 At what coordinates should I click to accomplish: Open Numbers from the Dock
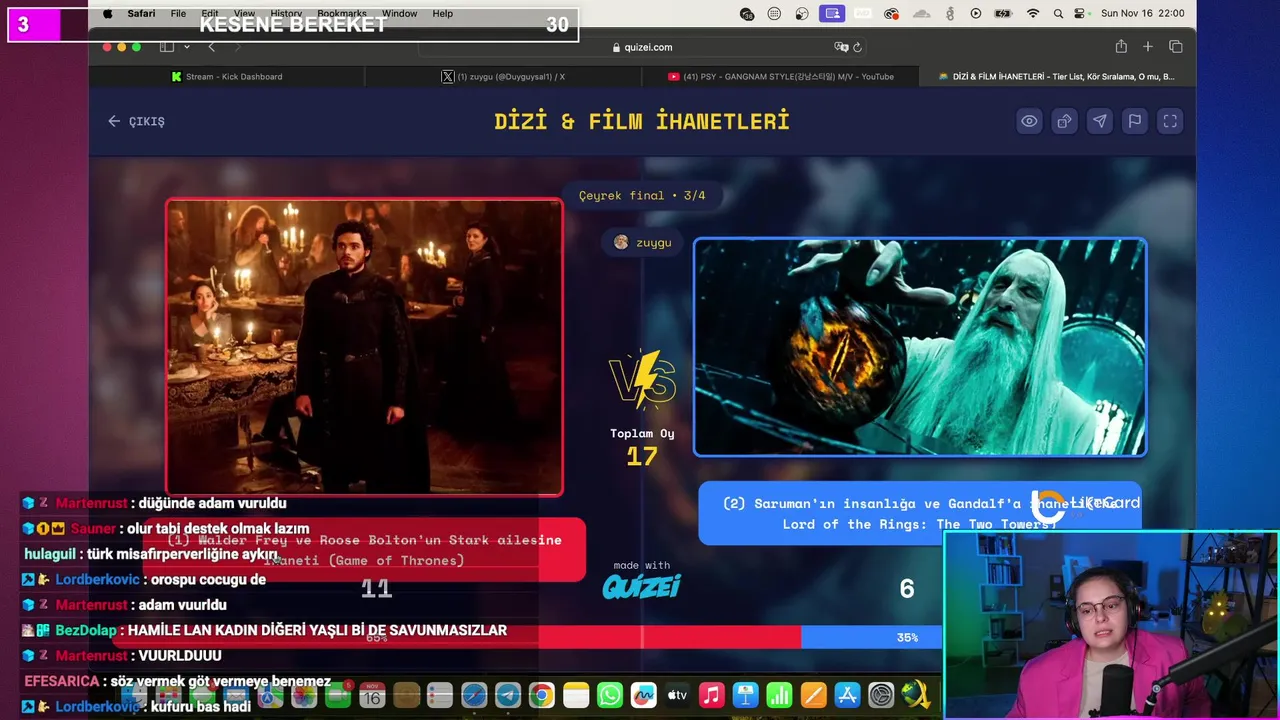tap(779, 695)
